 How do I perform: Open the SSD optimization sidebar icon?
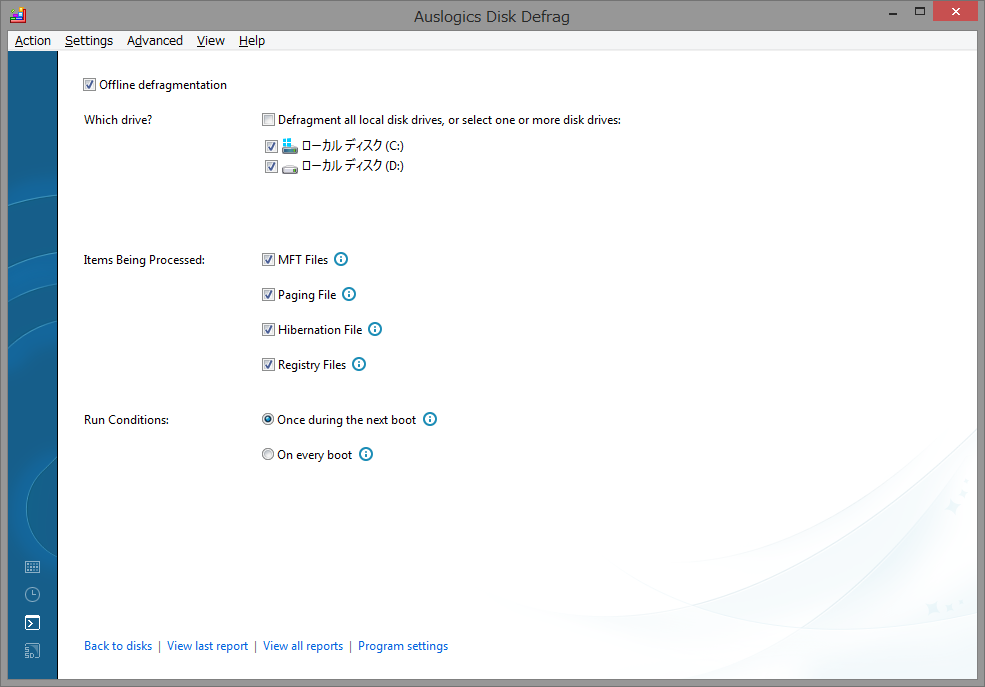[32, 651]
